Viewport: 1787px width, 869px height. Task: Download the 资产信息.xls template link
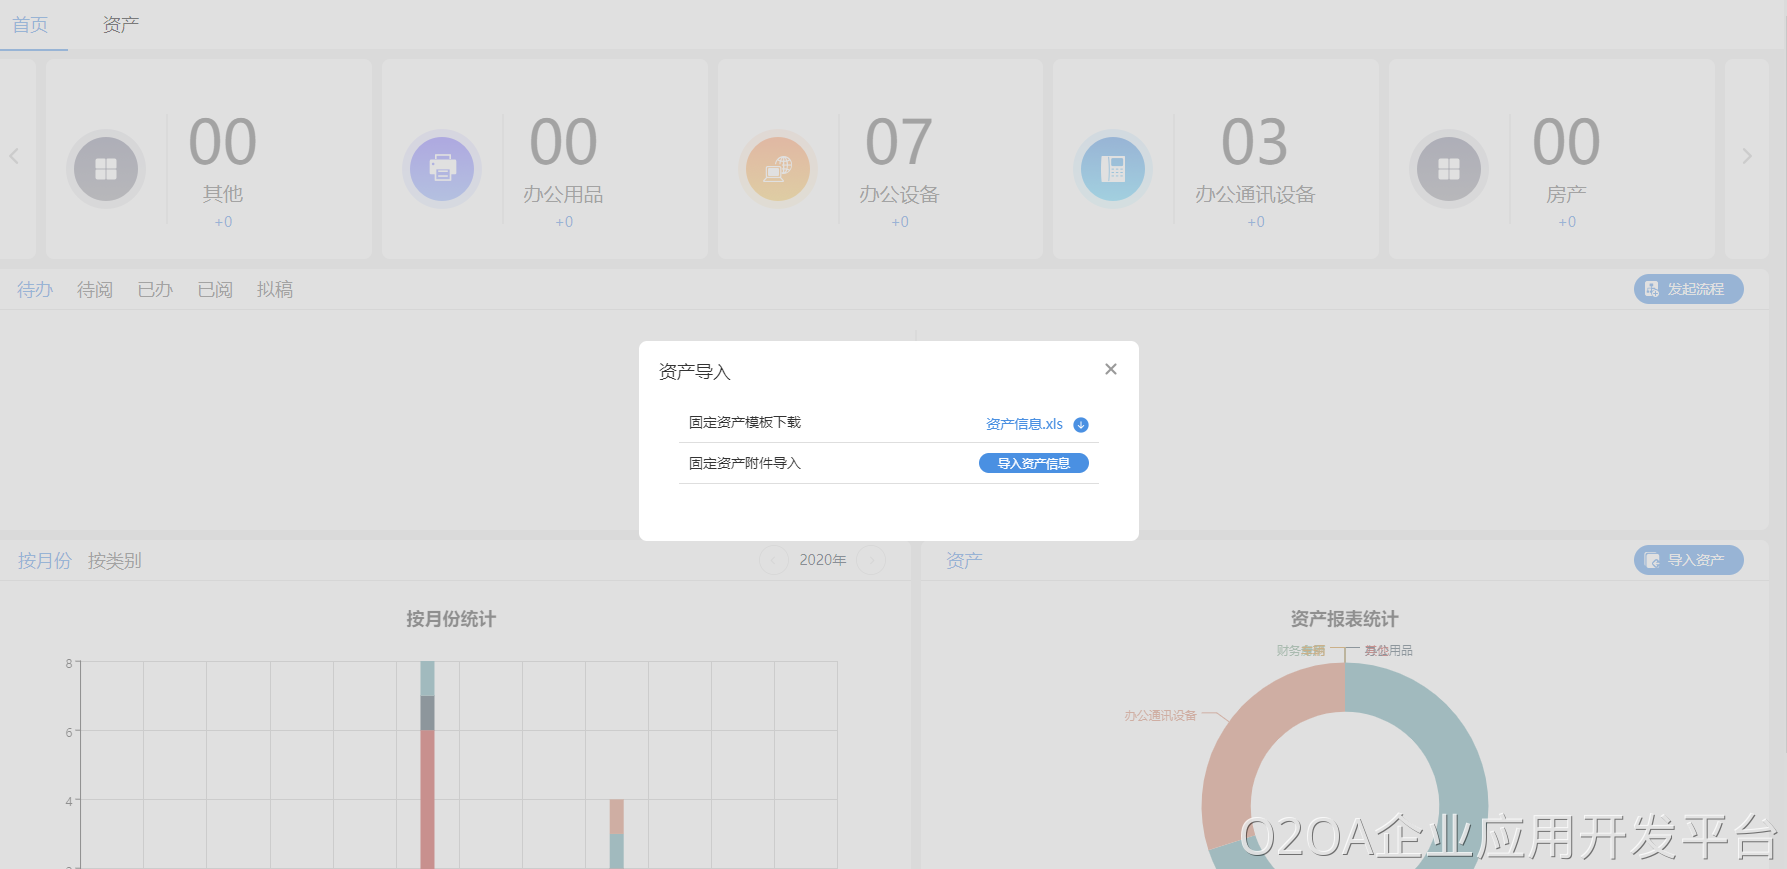[1024, 424]
